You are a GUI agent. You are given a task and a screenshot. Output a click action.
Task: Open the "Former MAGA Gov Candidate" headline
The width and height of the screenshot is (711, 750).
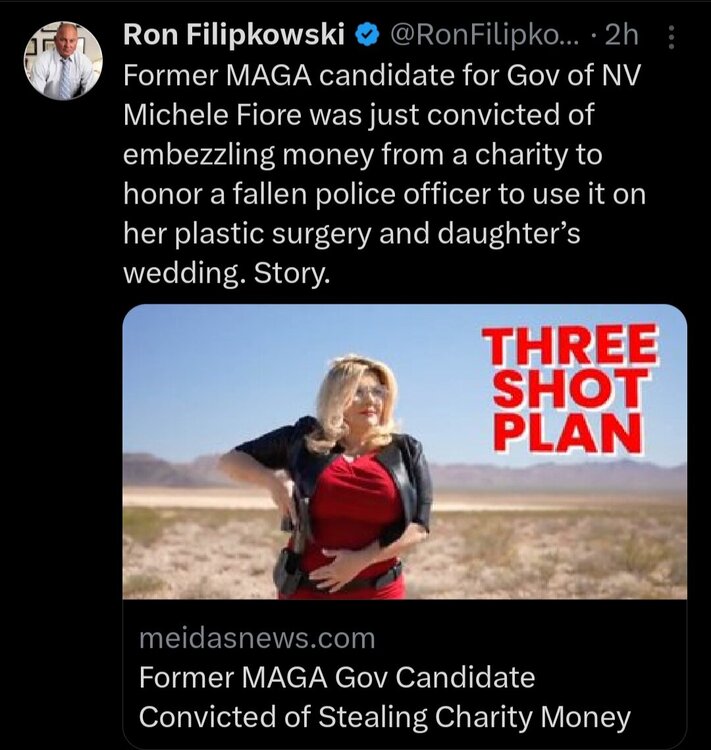click(337, 677)
